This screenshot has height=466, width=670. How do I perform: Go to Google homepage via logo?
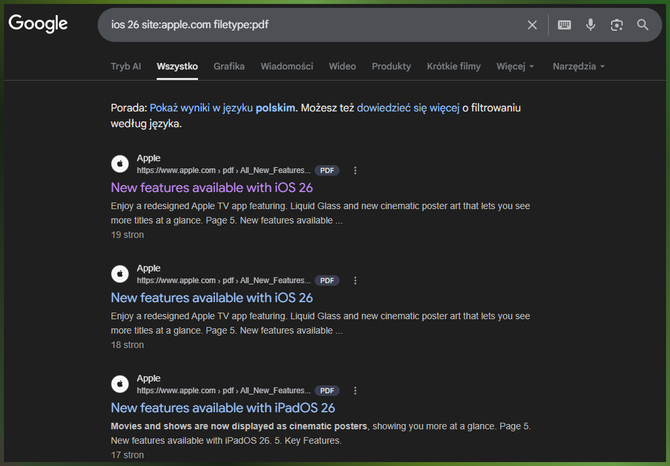[x=38, y=23]
